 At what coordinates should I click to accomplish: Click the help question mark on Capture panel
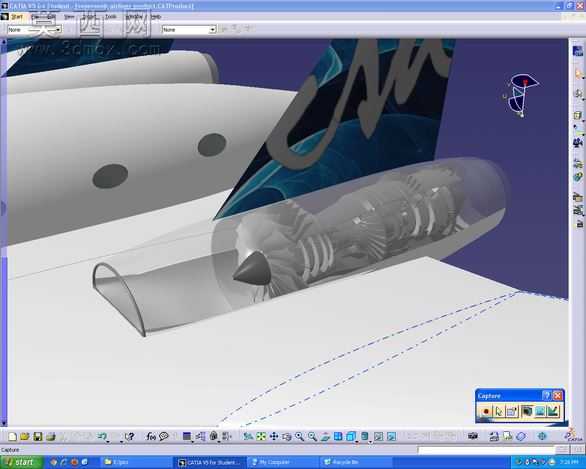546,395
